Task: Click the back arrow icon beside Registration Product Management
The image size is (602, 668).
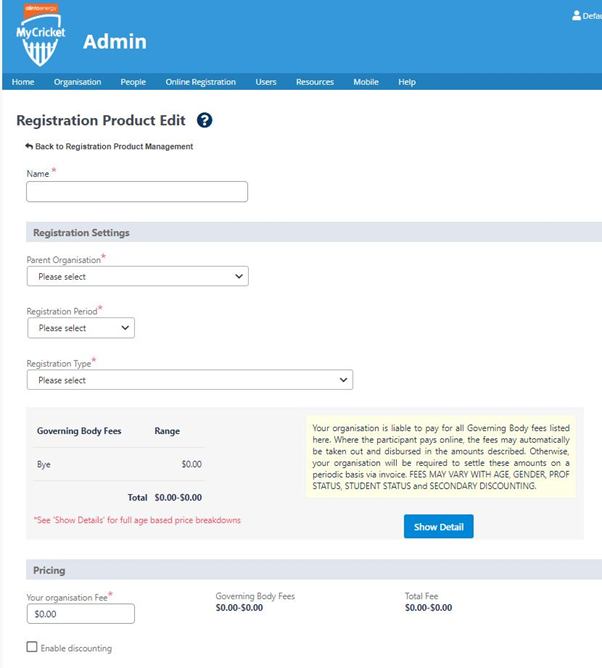Action: tap(29, 147)
